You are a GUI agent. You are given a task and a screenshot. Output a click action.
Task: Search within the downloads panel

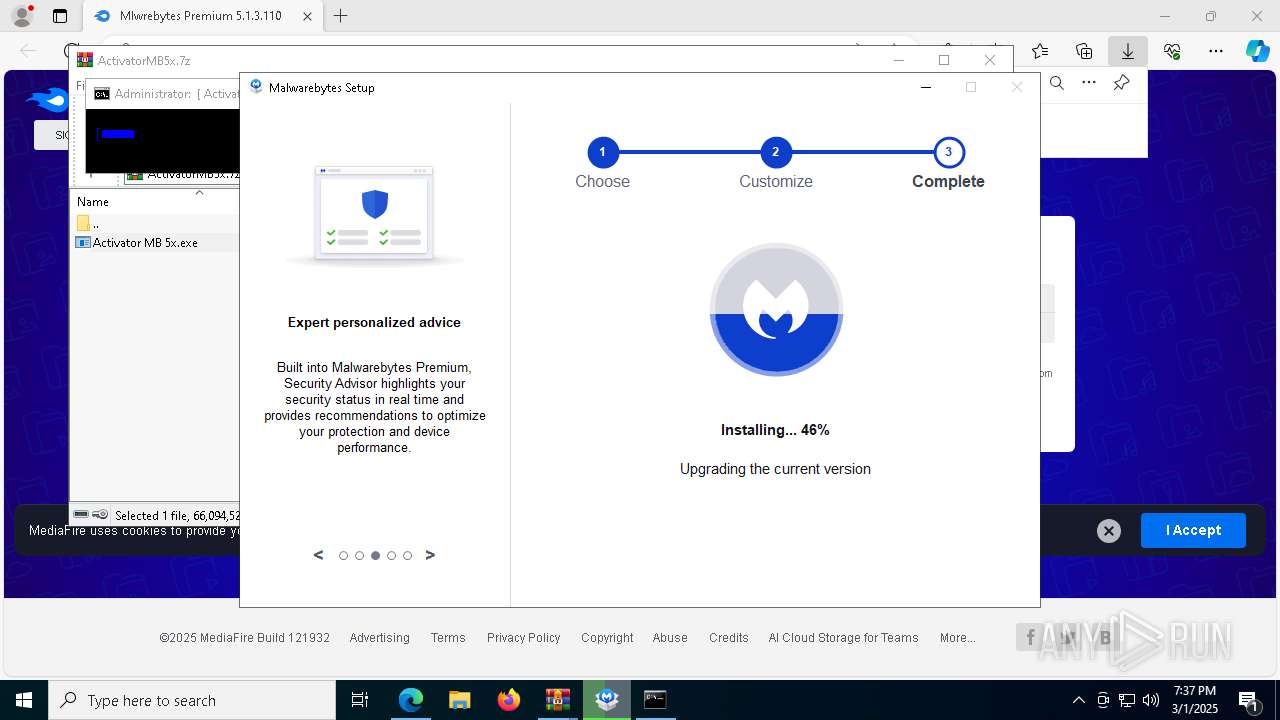pyautogui.click(x=1057, y=83)
